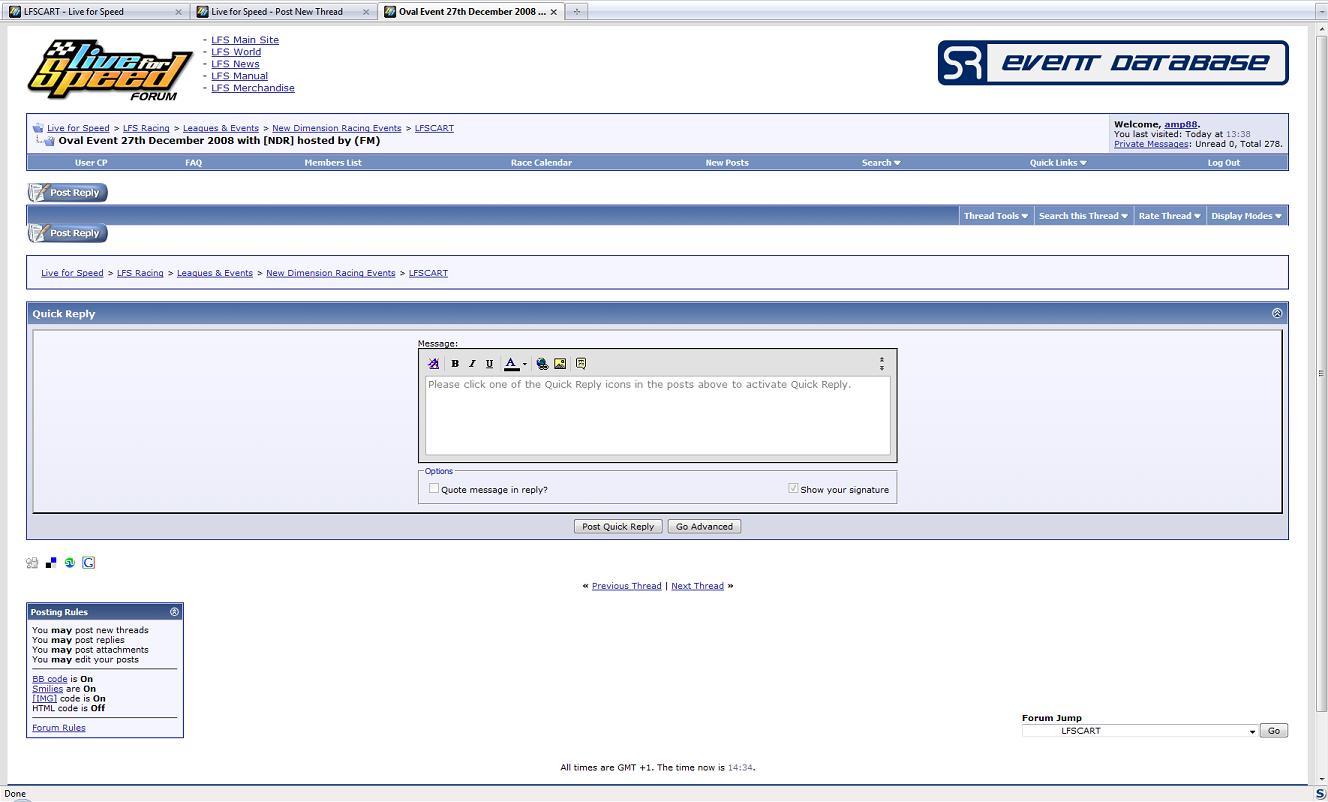Open the amp88 profile link

click(1181, 125)
